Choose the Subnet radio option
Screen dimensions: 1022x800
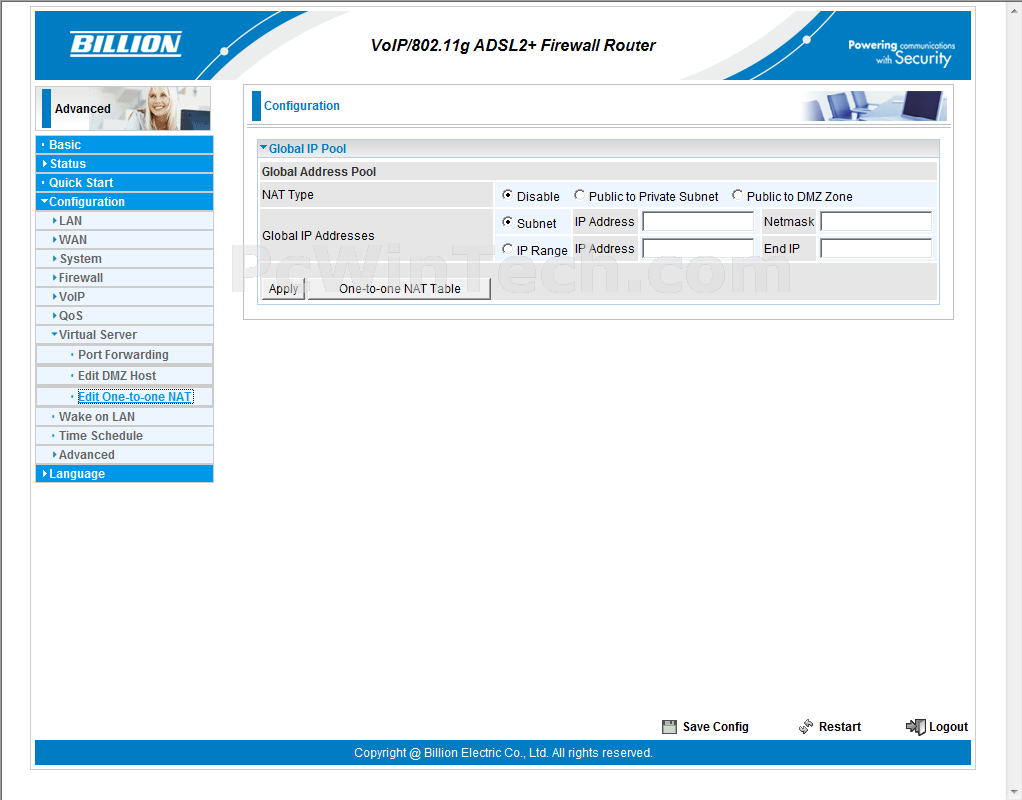[507, 222]
